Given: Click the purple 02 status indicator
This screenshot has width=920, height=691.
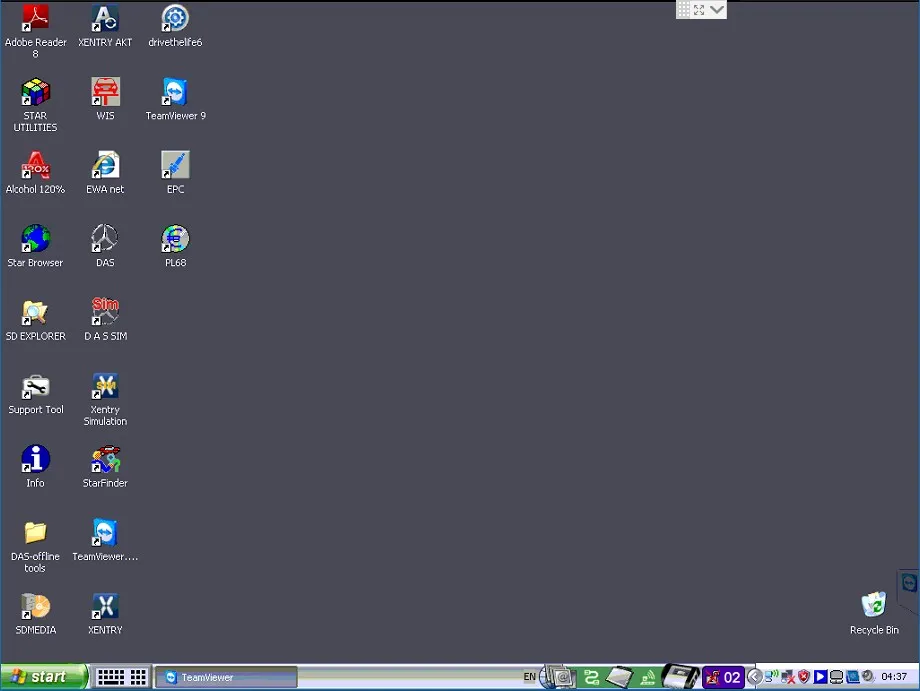Looking at the screenshot, I should click(724, 678).
